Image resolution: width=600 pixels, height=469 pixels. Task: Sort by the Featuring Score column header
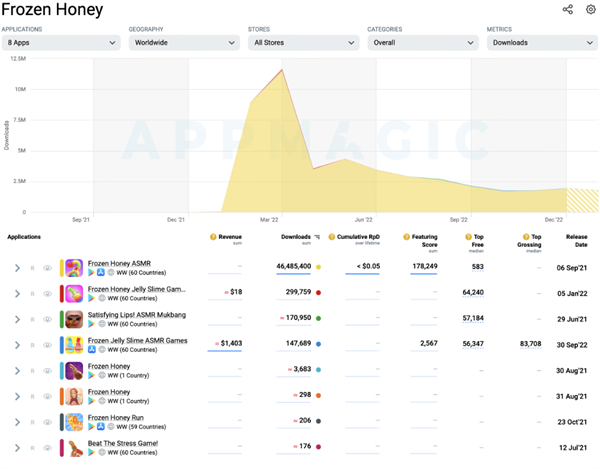tap(424, 241)
